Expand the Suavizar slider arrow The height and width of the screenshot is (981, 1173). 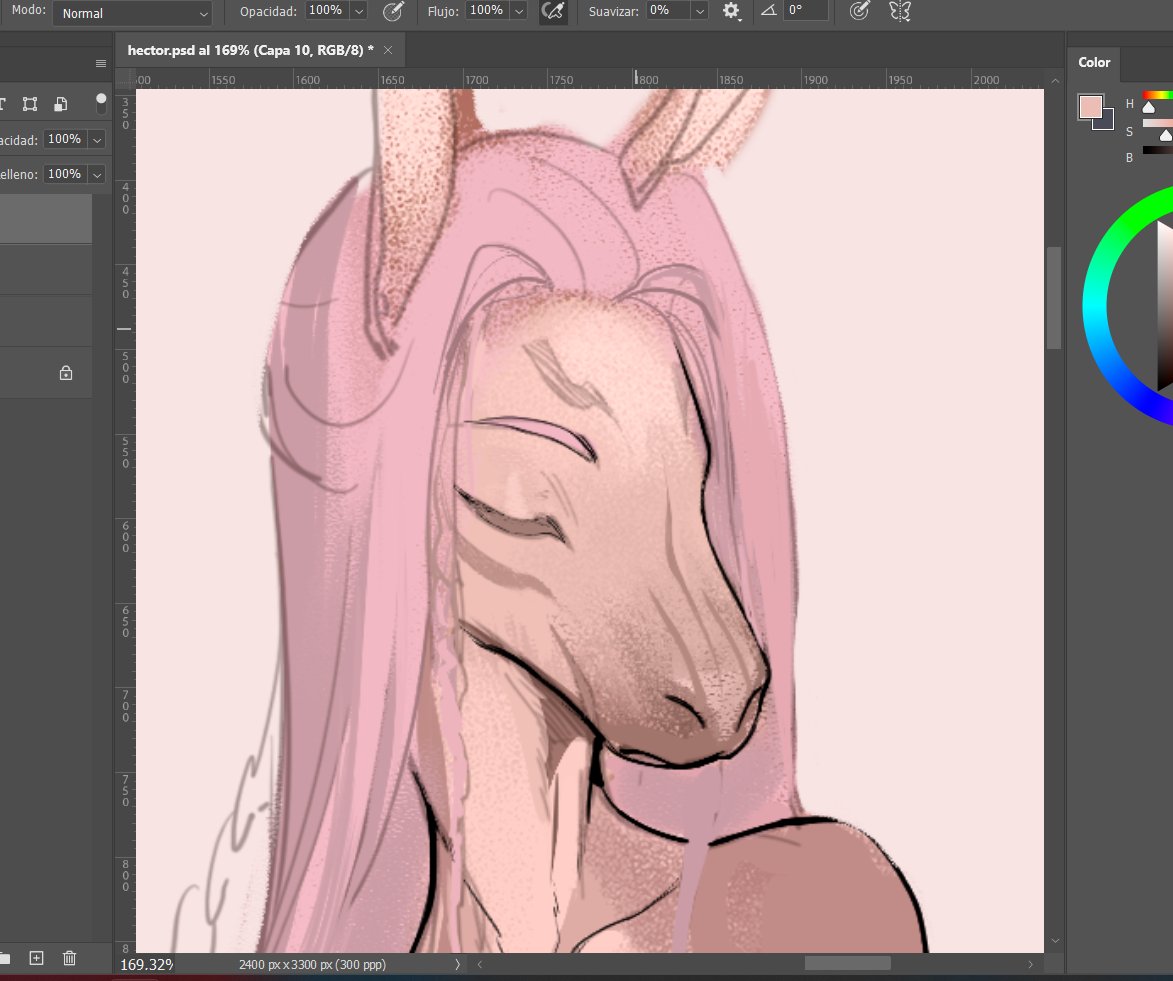pos(699,11)
